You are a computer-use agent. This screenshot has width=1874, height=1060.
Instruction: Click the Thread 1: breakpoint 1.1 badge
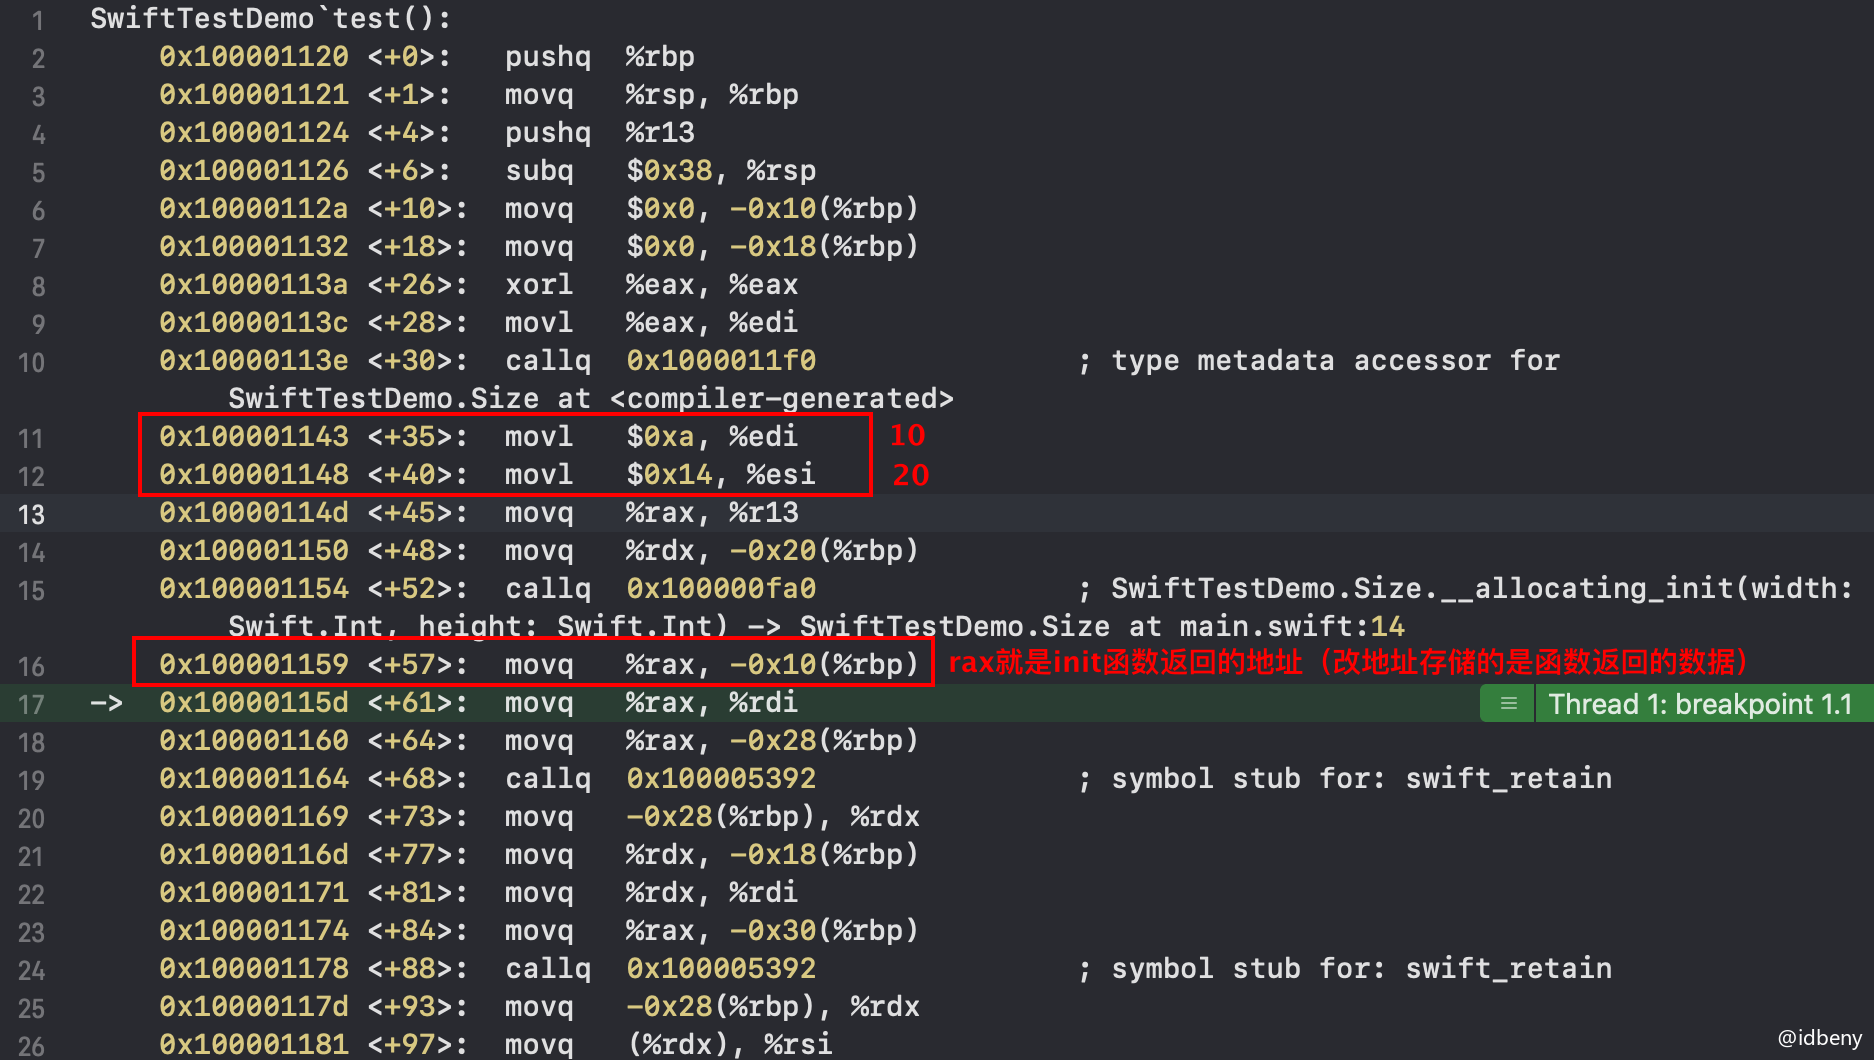point(1699,704)
